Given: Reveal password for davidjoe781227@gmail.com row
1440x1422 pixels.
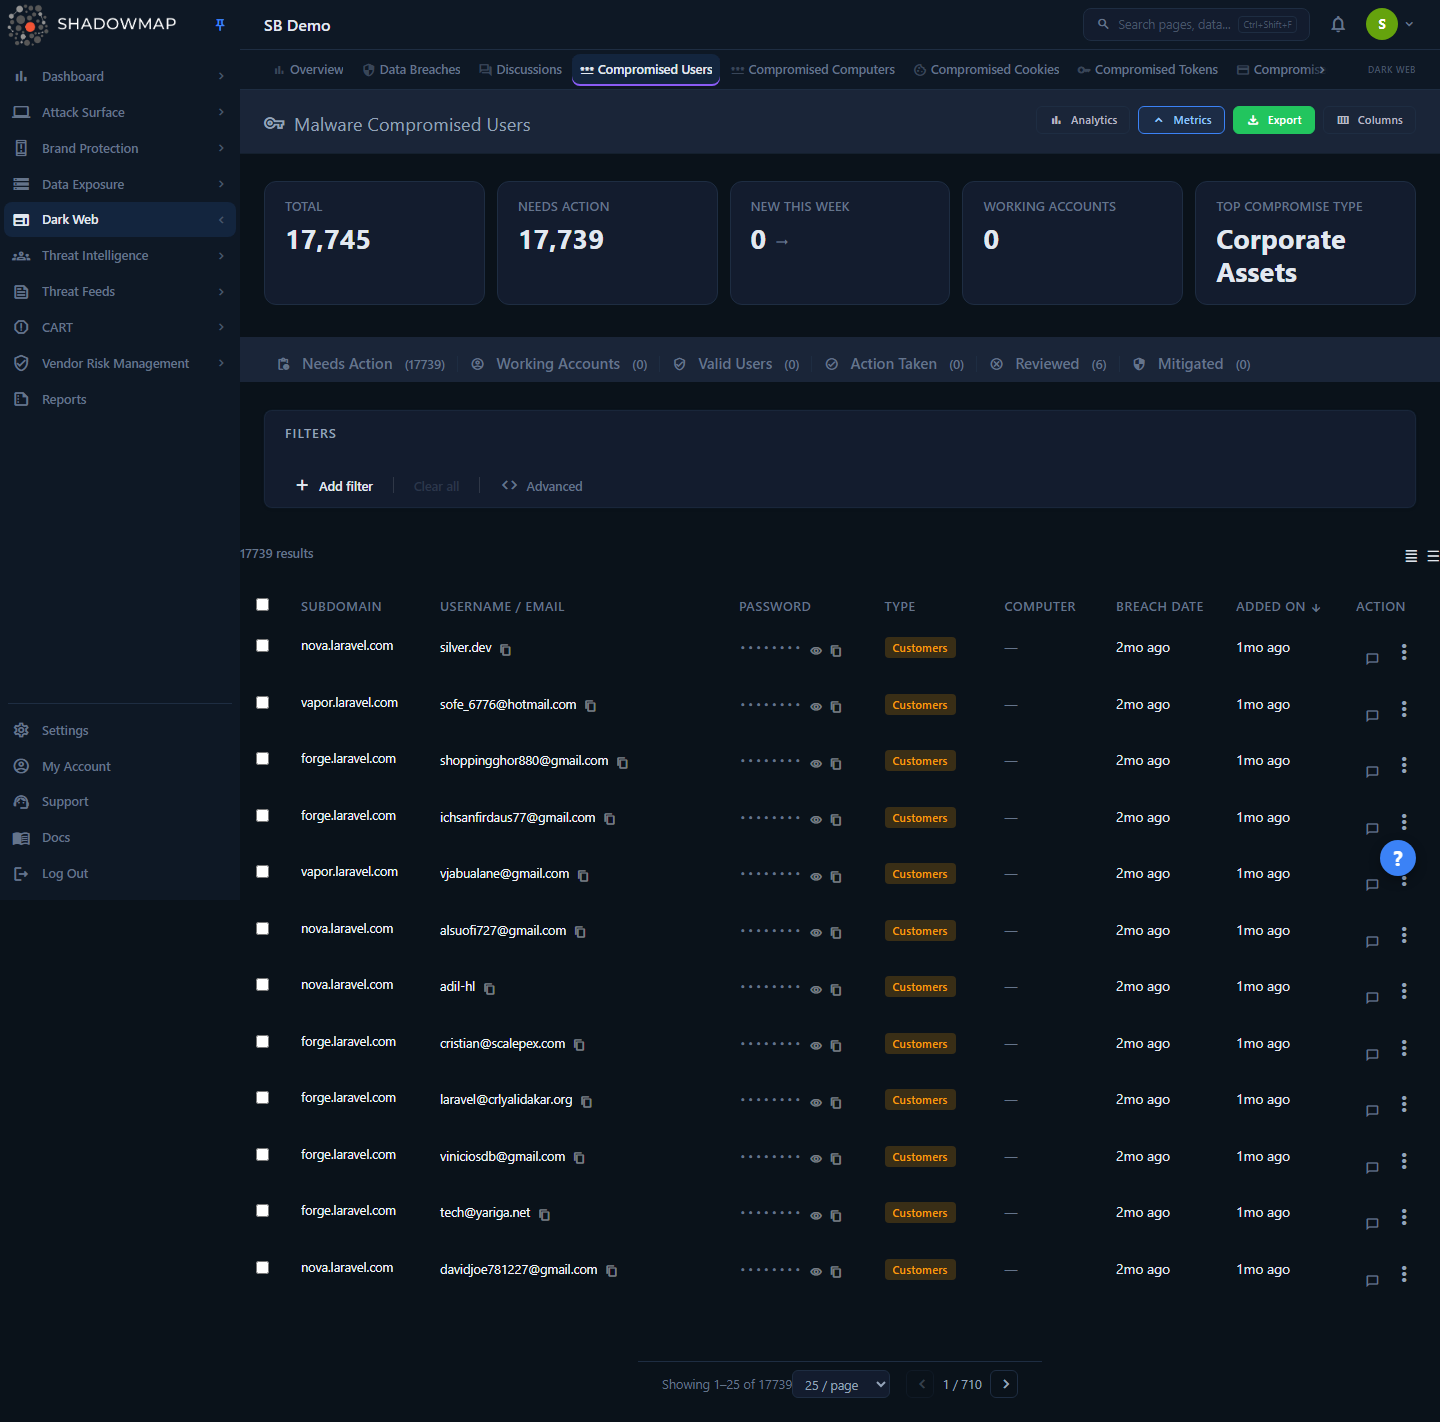Looking at the screenshot, I should [x=816, y=1272].
